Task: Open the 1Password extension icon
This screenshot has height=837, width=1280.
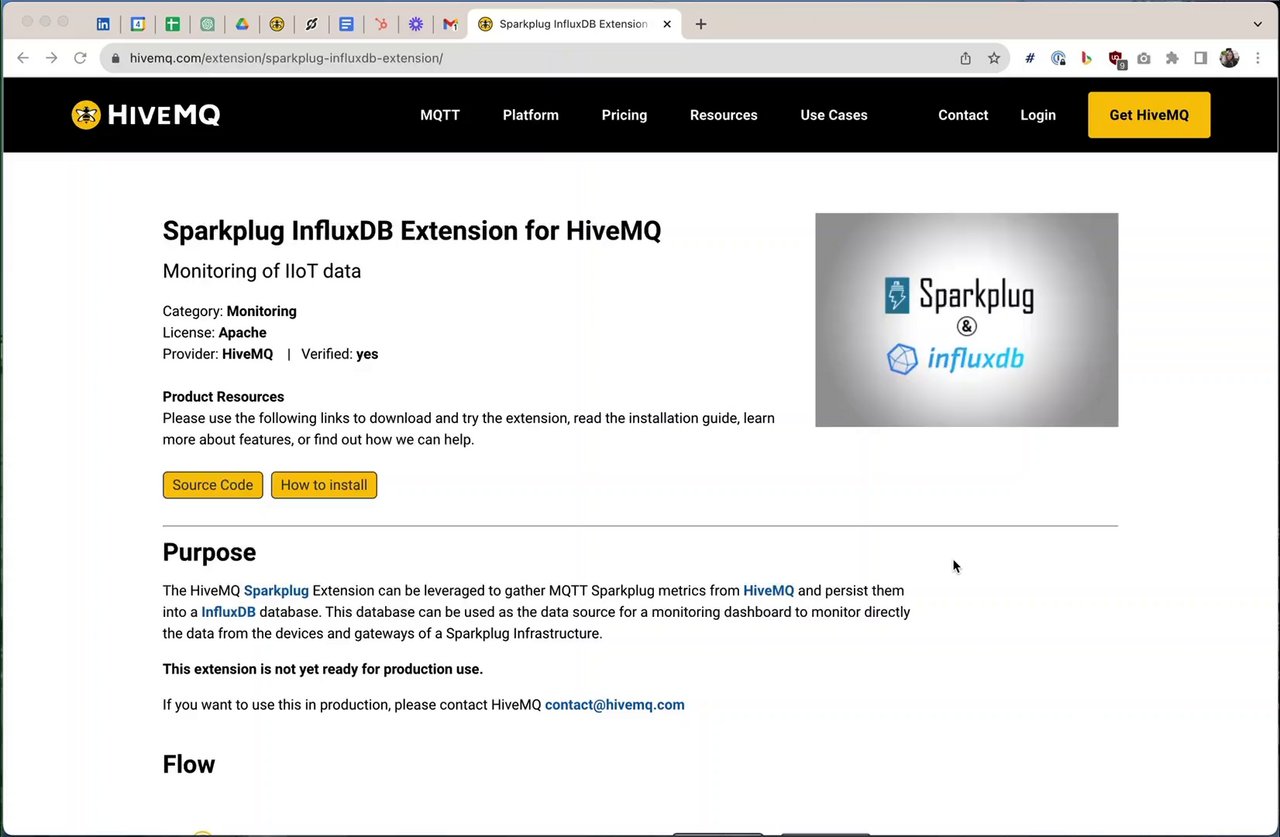Action: click(x=1058, y=58)
